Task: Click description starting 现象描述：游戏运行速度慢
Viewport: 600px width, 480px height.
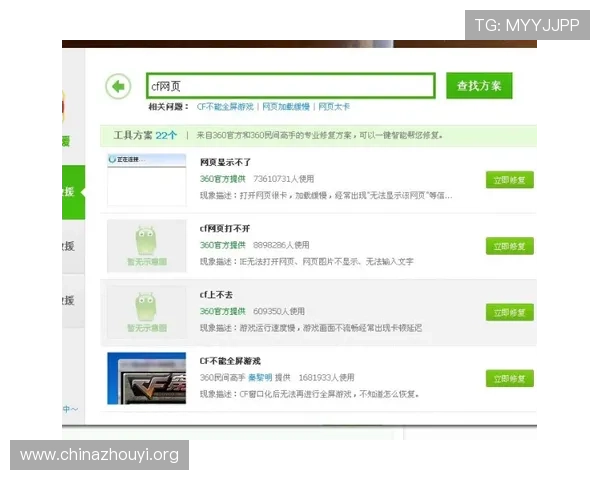Action: point(311,328)
